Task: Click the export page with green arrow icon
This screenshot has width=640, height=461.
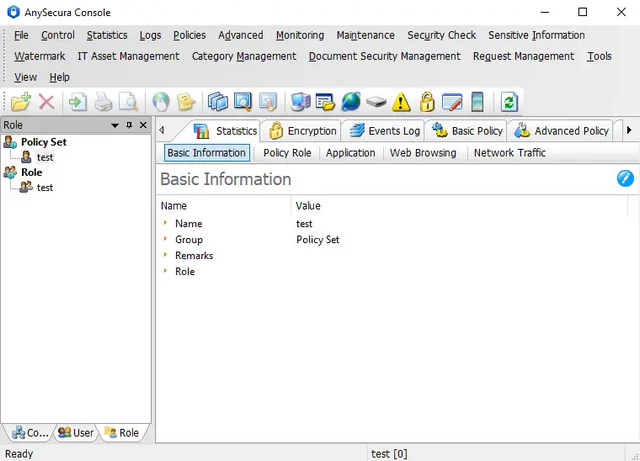Action: click(78, 102)
